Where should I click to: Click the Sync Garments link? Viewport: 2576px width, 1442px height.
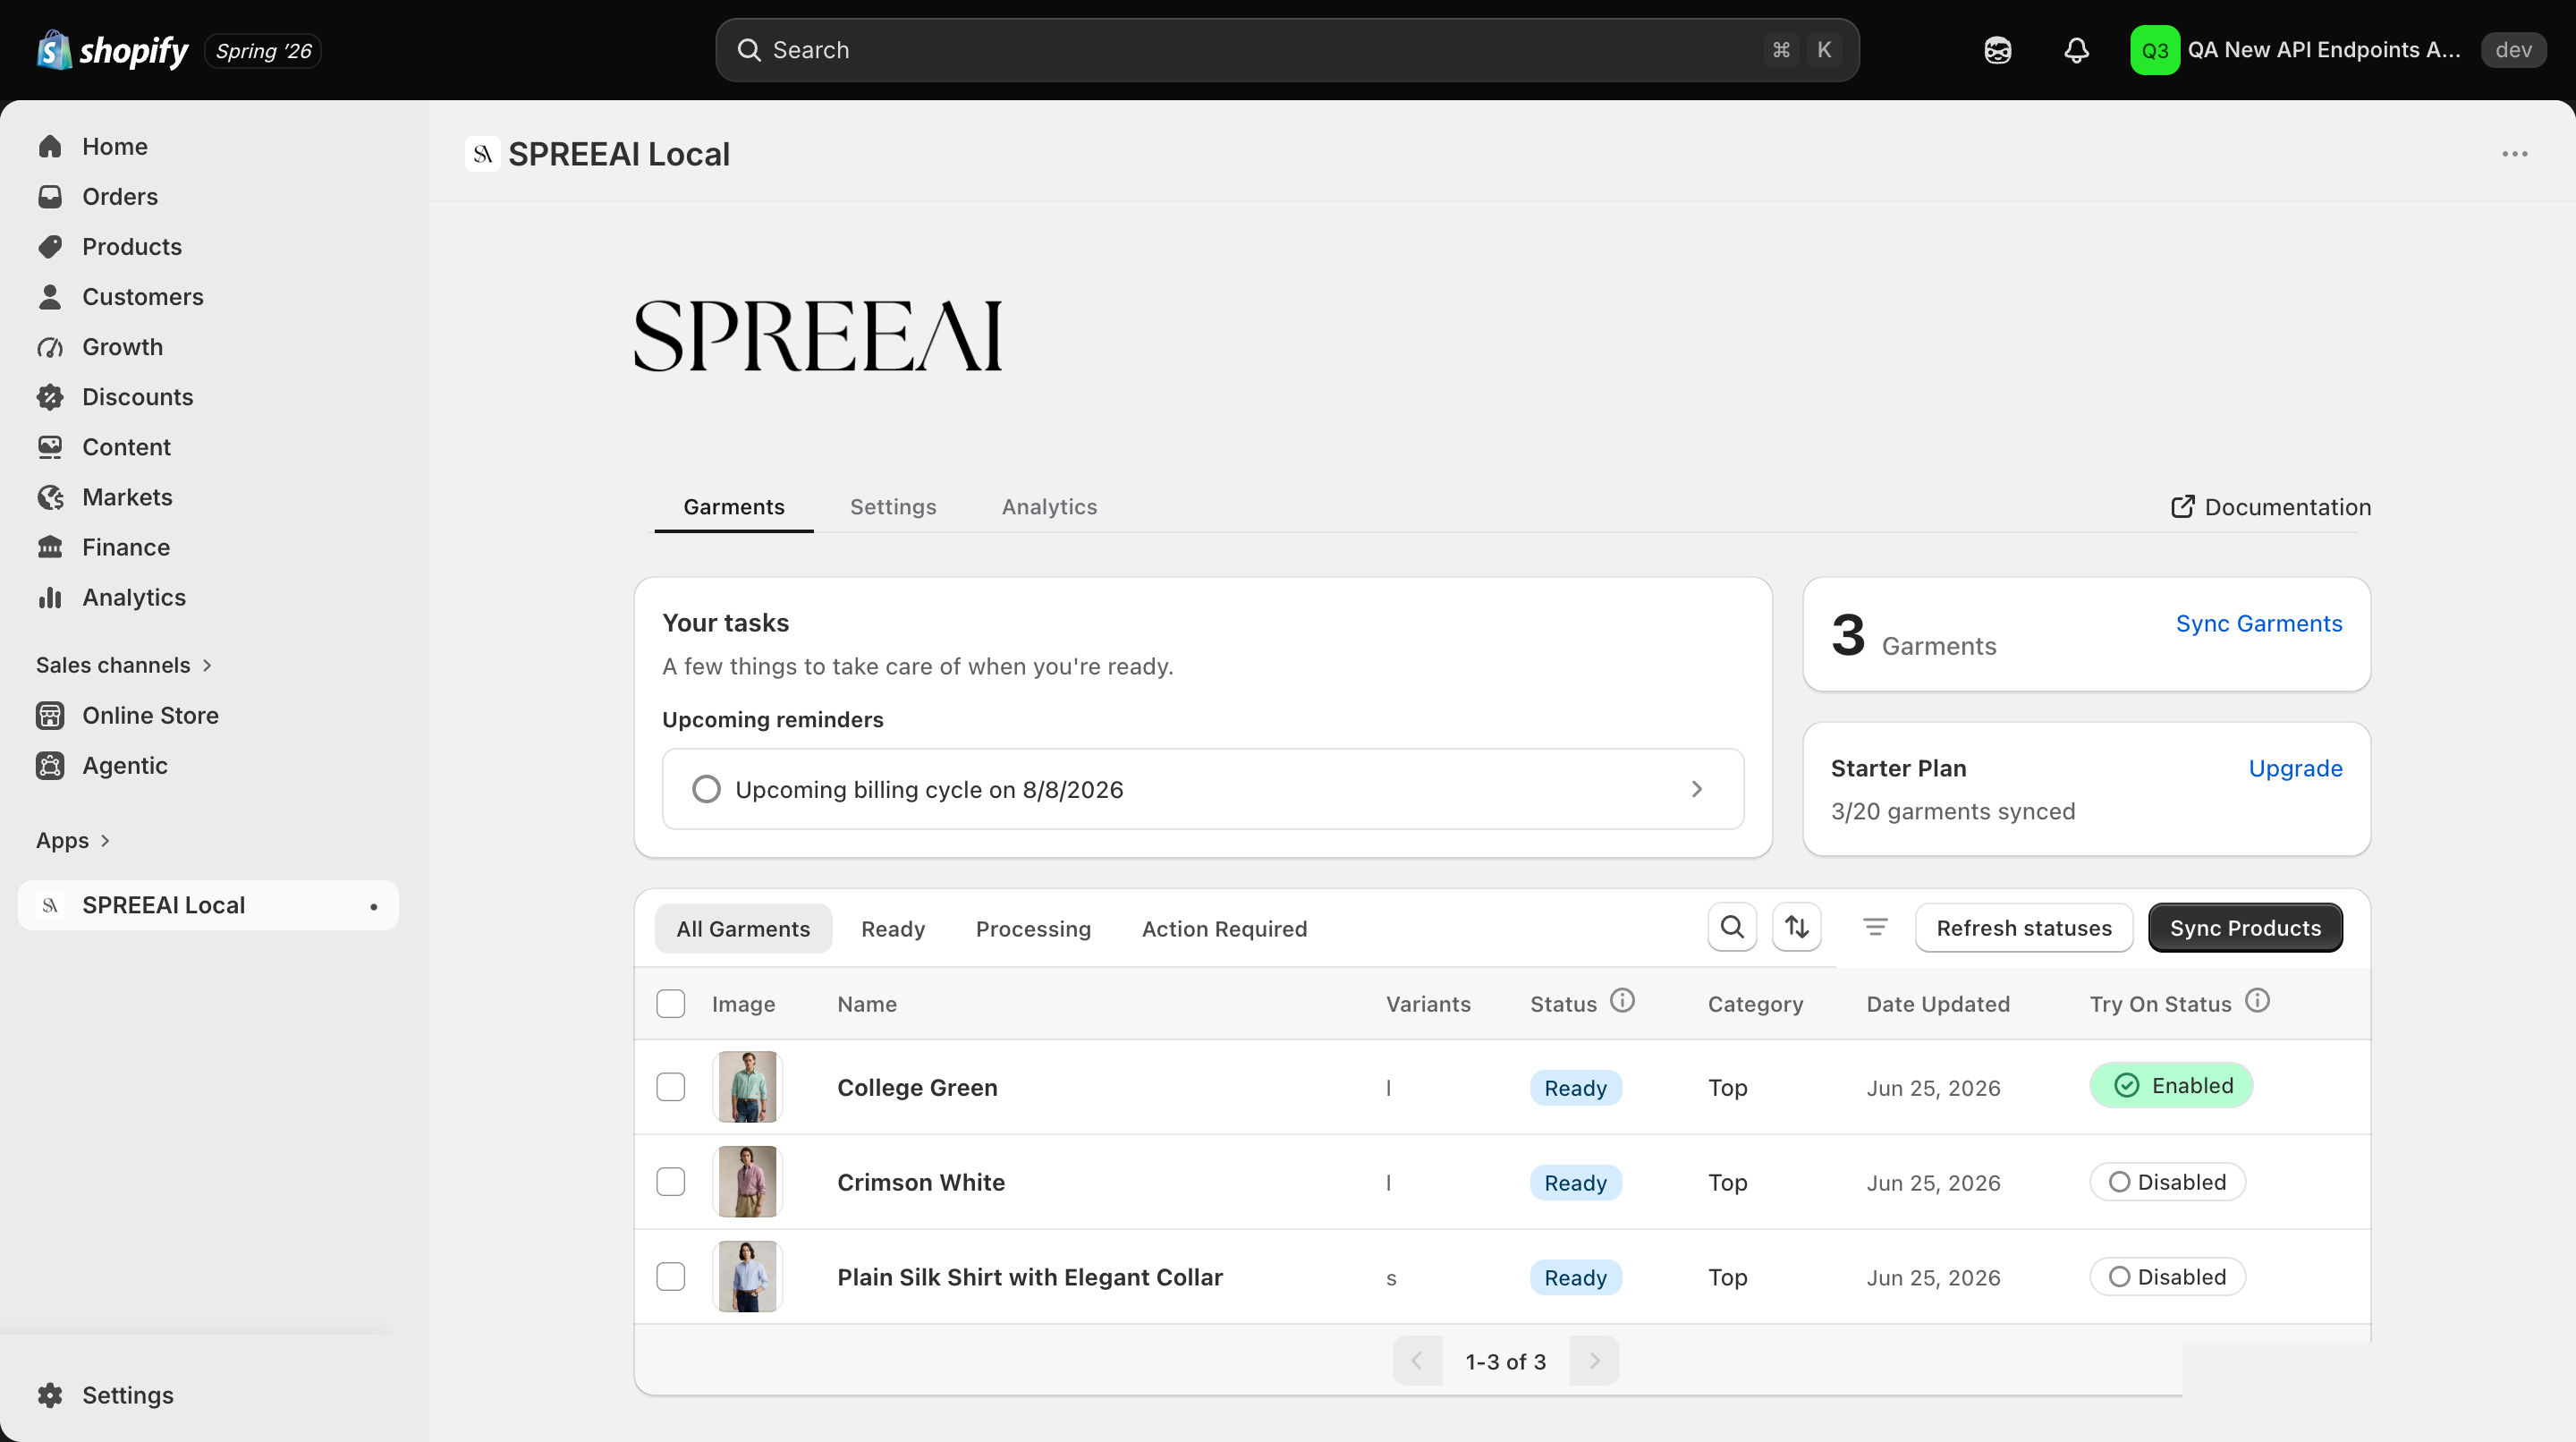[2259, 624]
